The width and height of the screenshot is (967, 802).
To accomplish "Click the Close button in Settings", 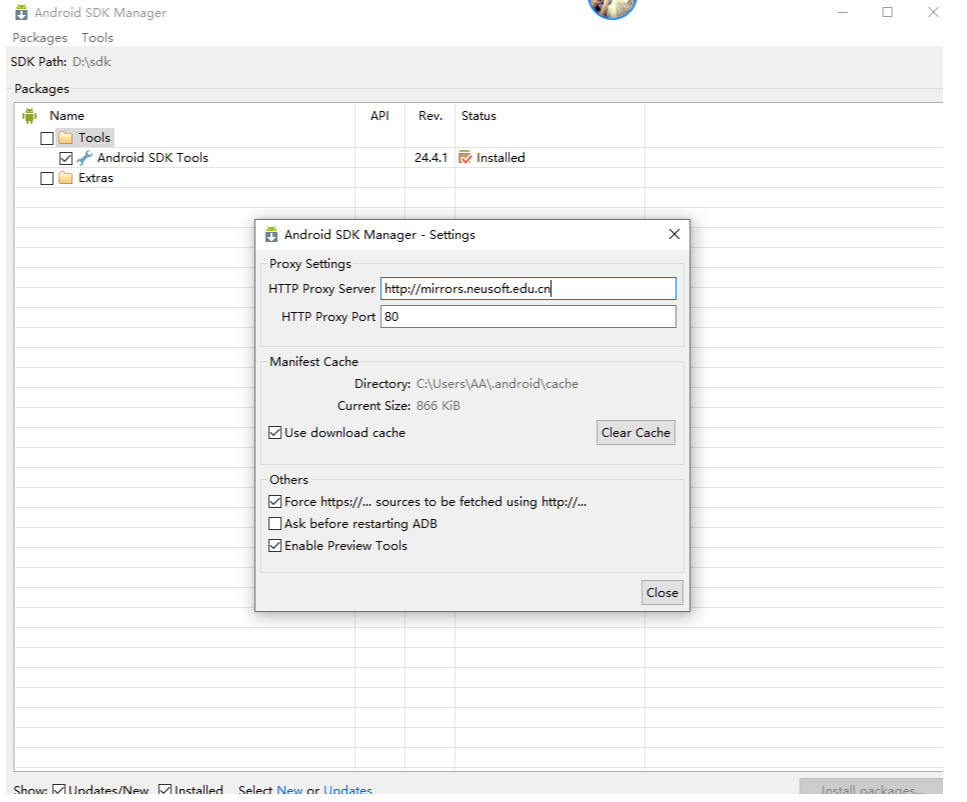I will pyautogui.click(x=662, y=592).
